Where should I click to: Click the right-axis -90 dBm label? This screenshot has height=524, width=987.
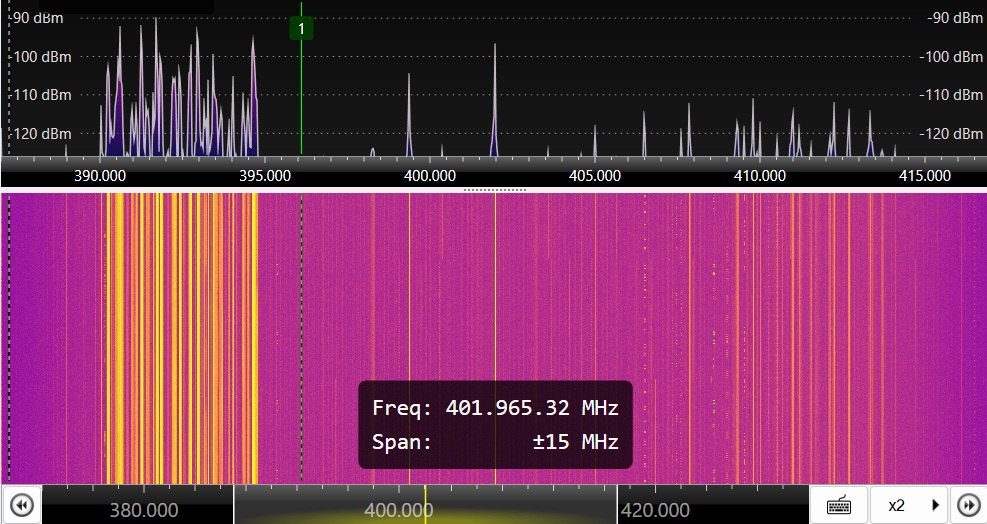[x=955, y=18]
